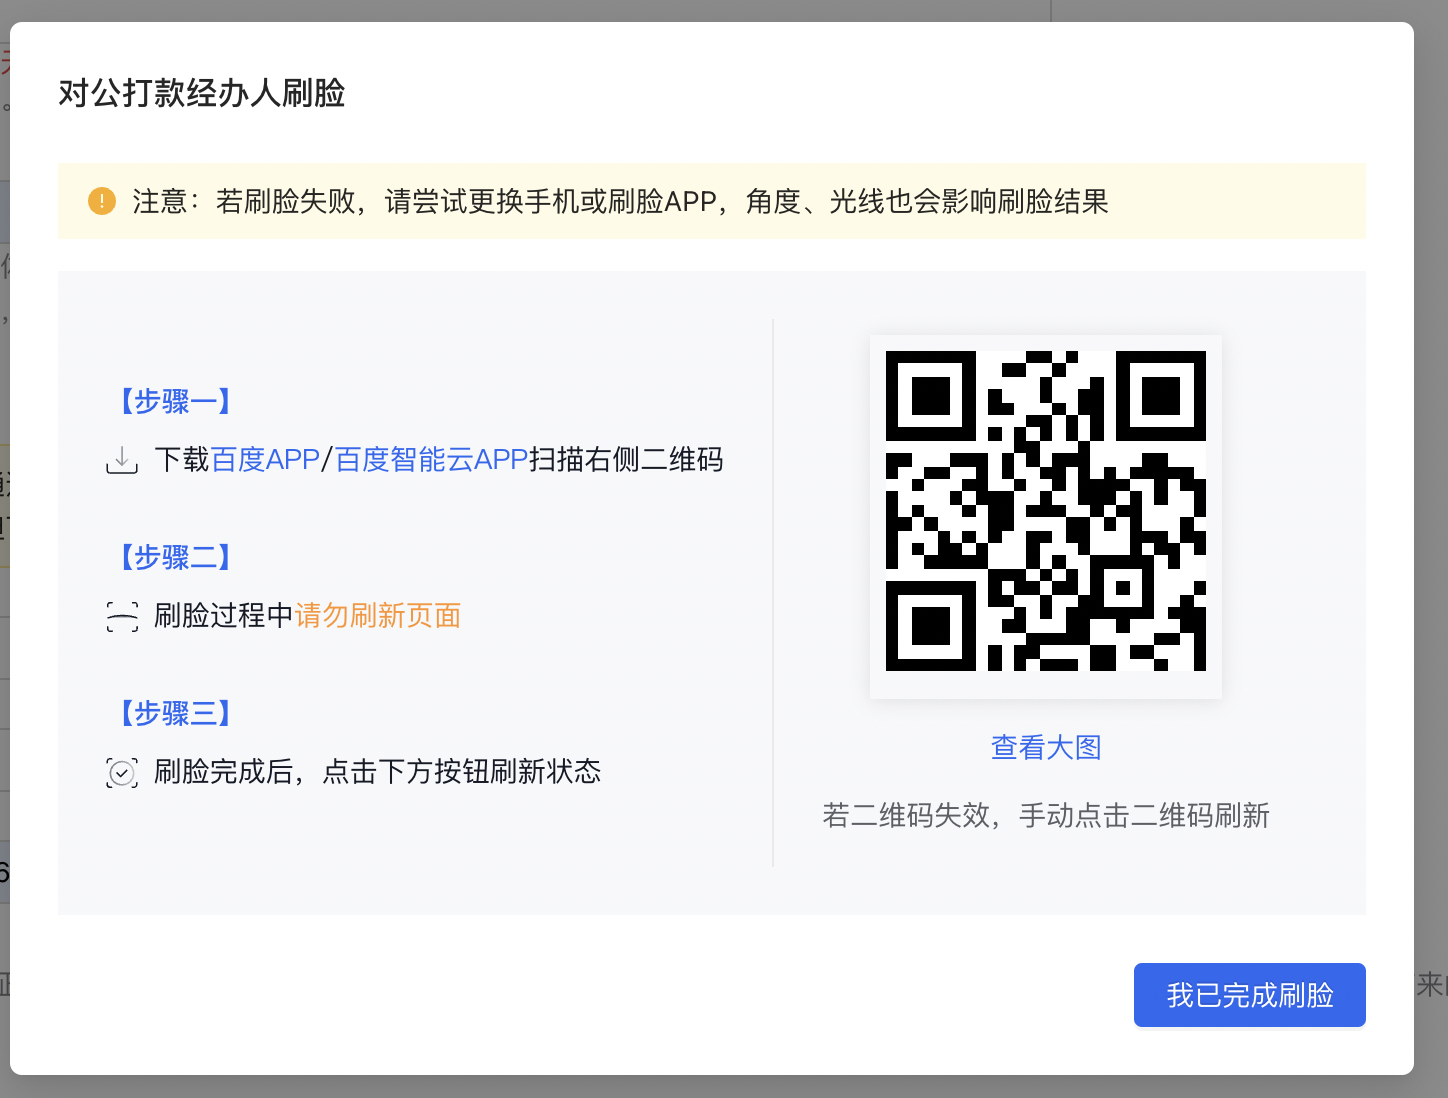Open the 百度APP download link

(x=265, y=459)
